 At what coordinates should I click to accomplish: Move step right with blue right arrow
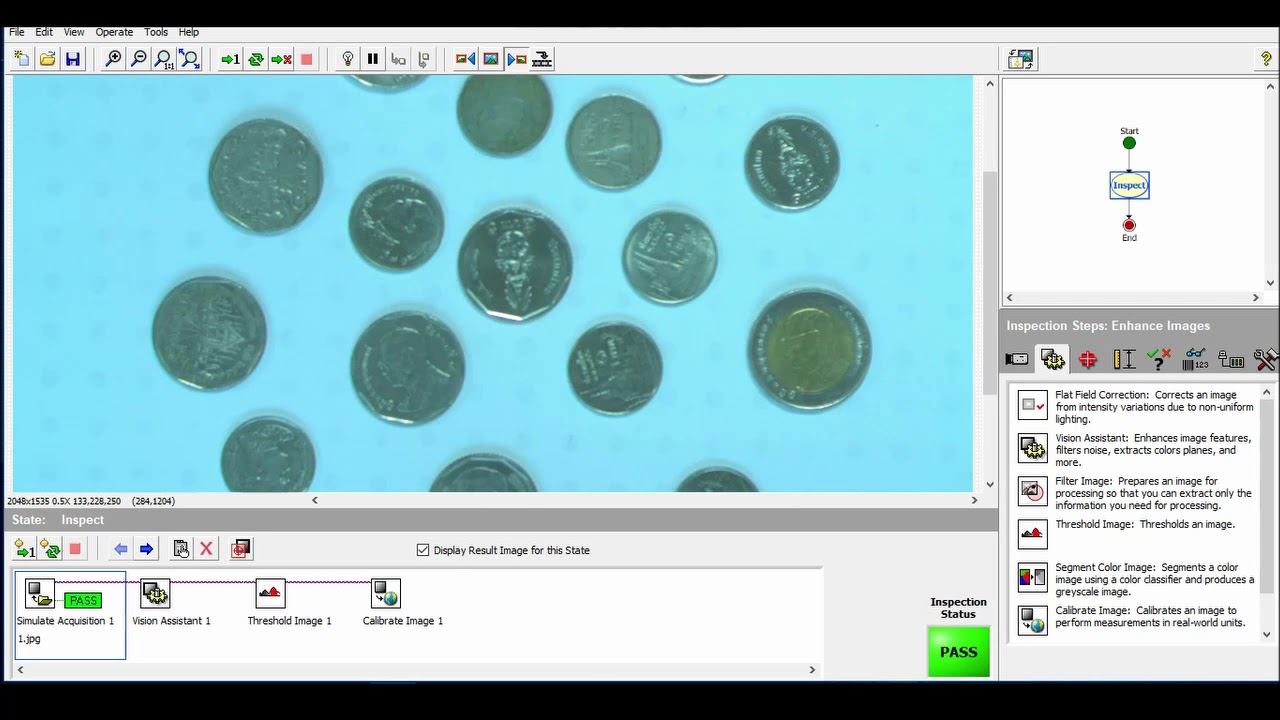coord(146,549)
